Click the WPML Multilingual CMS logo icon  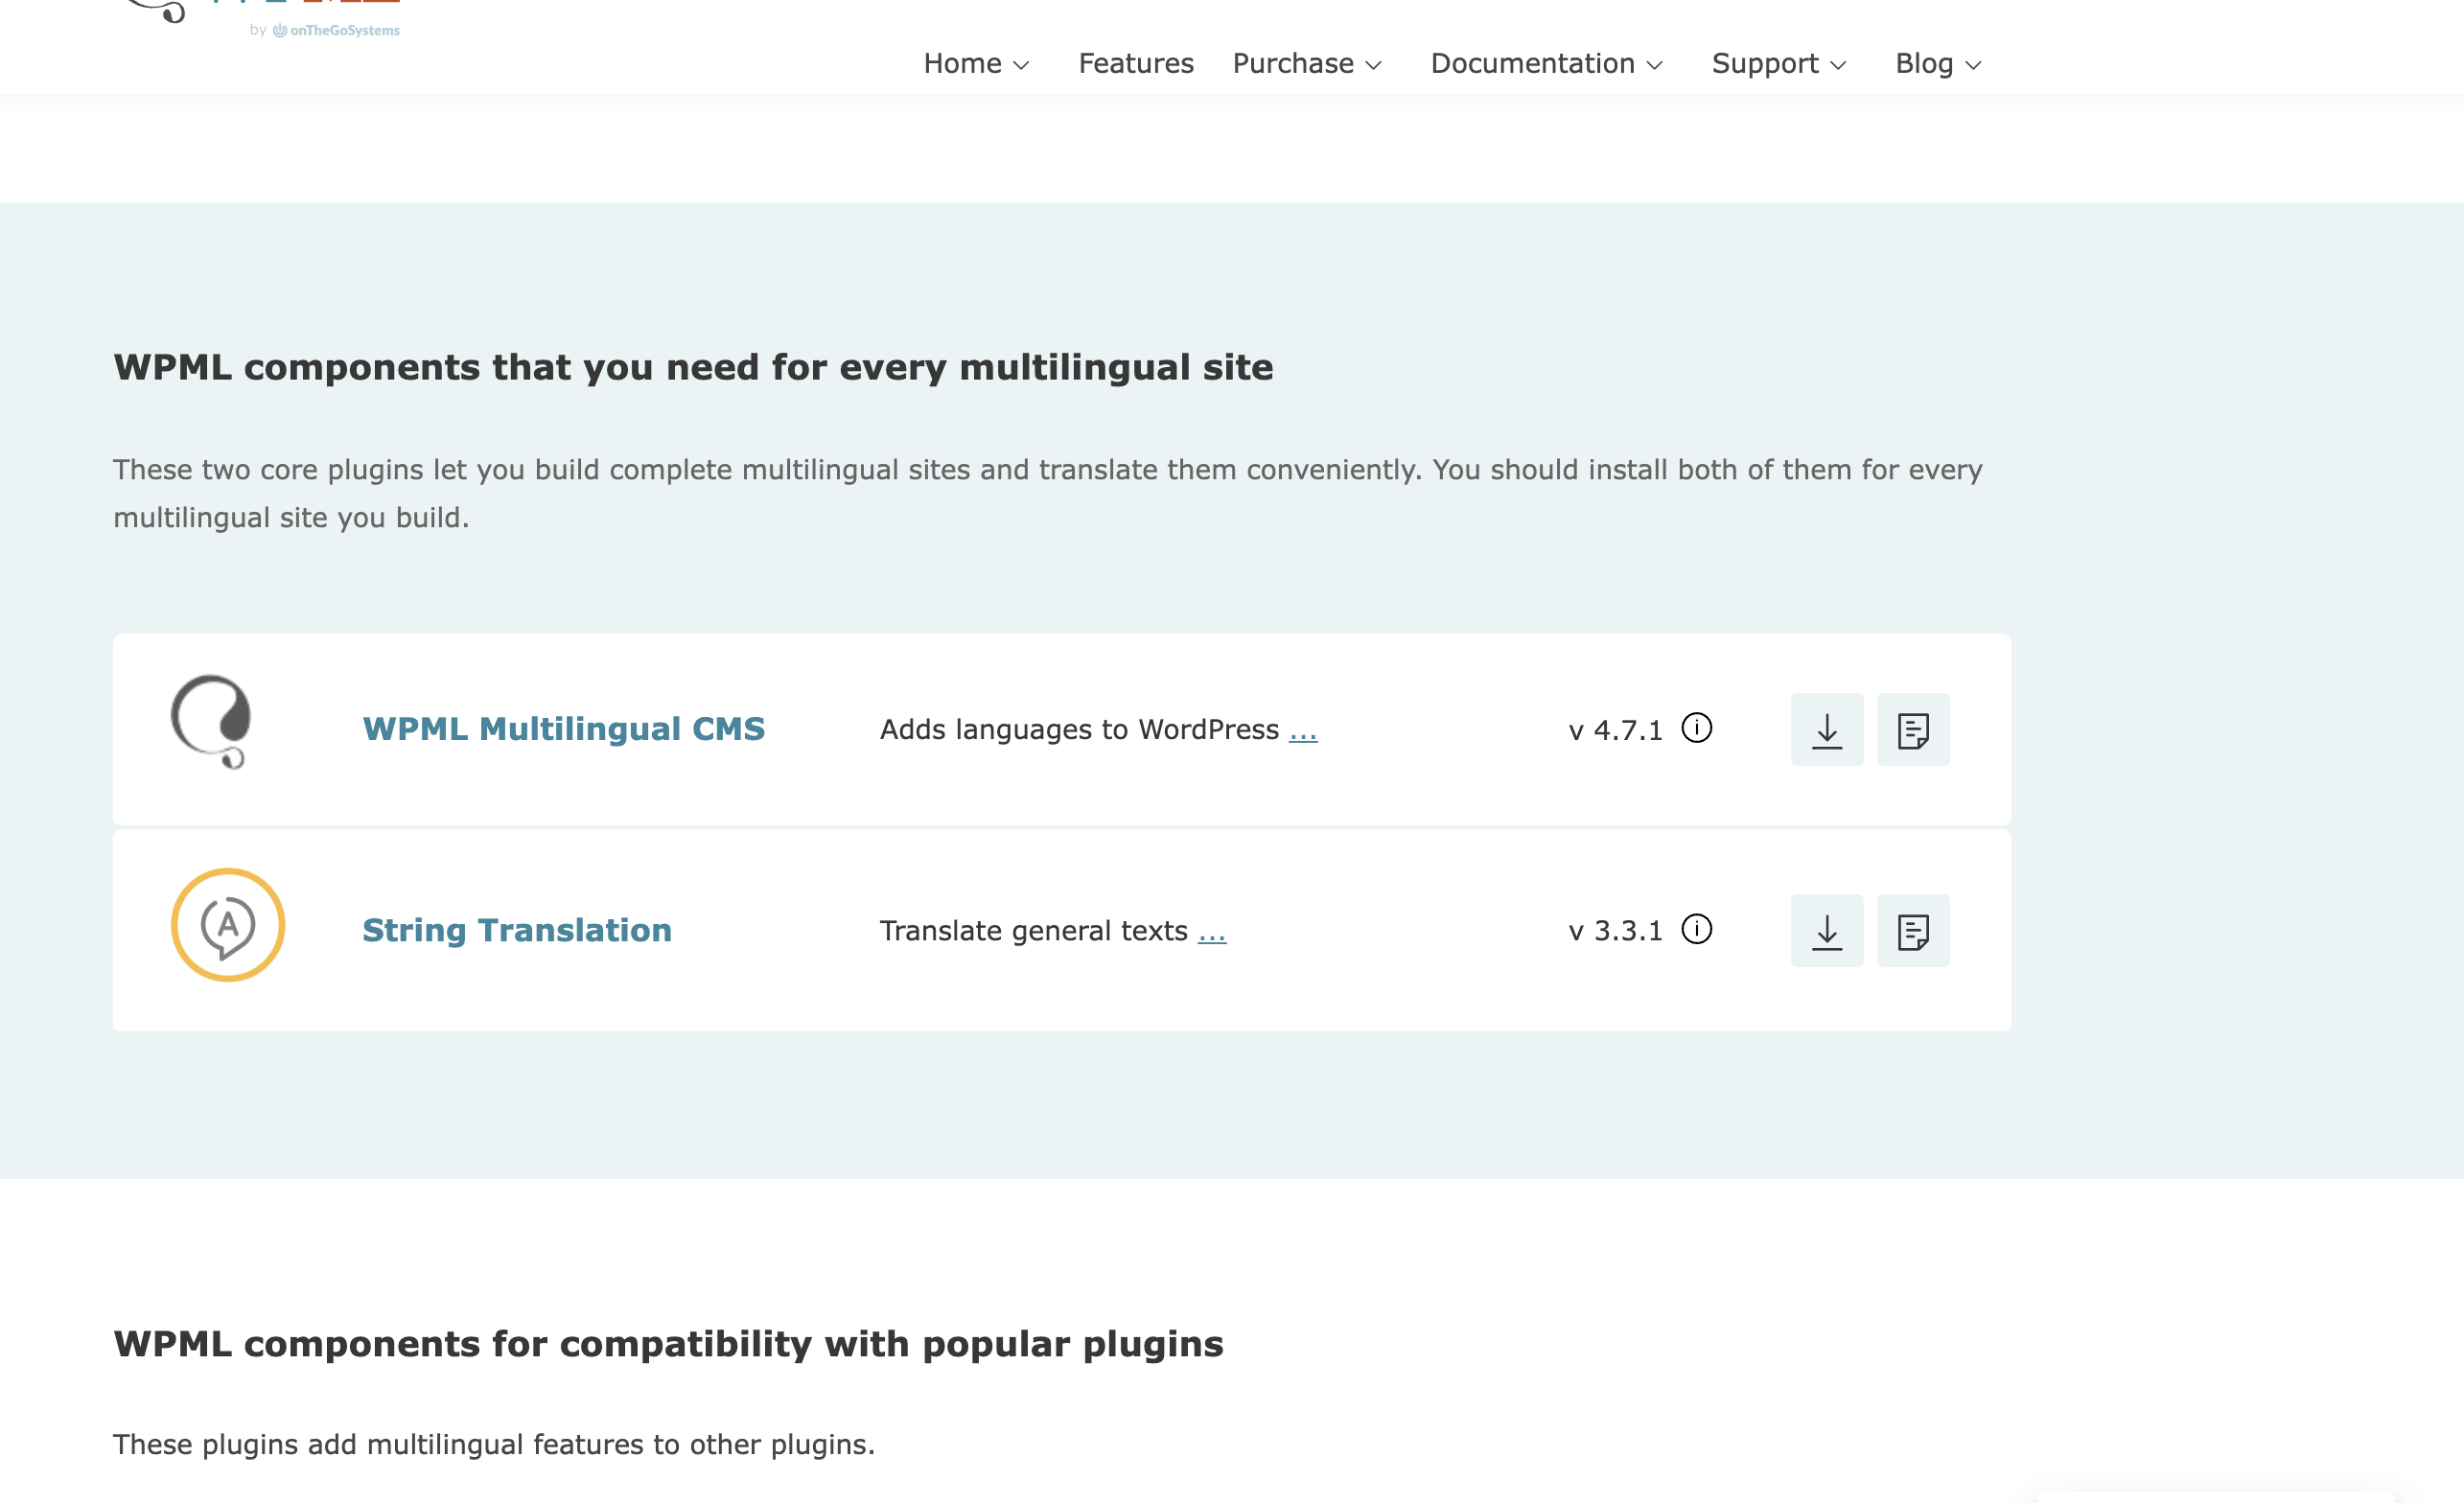211,721
